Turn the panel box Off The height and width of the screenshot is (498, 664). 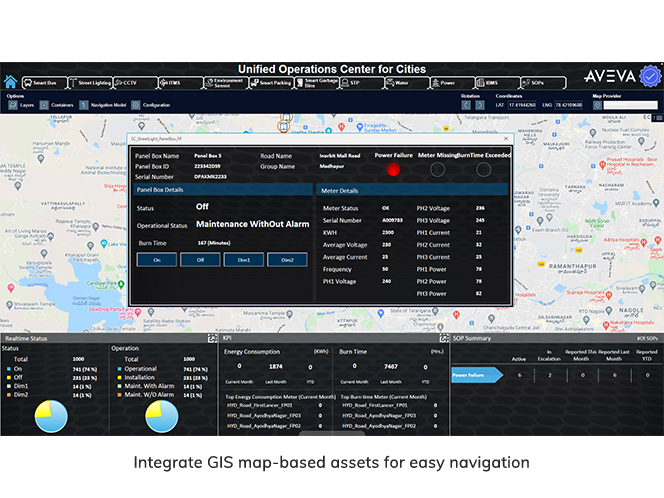pos(200,260)
